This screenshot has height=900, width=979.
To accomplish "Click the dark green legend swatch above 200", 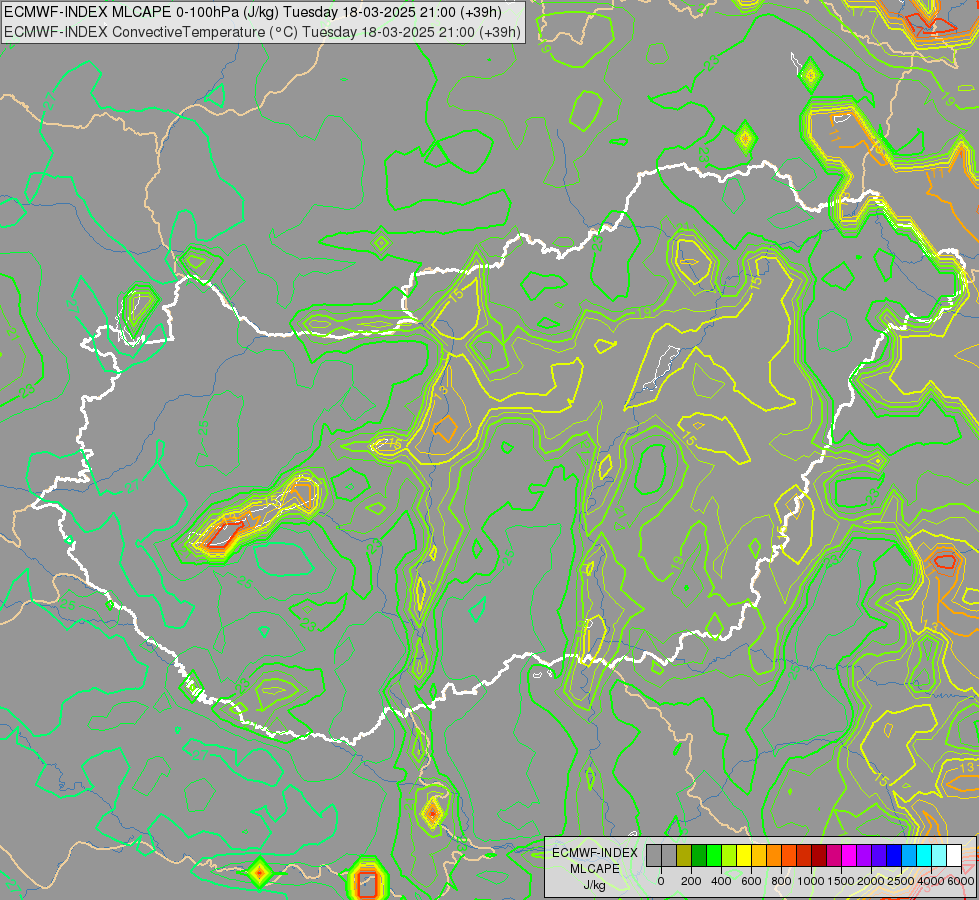I will [x=699, y=856].
